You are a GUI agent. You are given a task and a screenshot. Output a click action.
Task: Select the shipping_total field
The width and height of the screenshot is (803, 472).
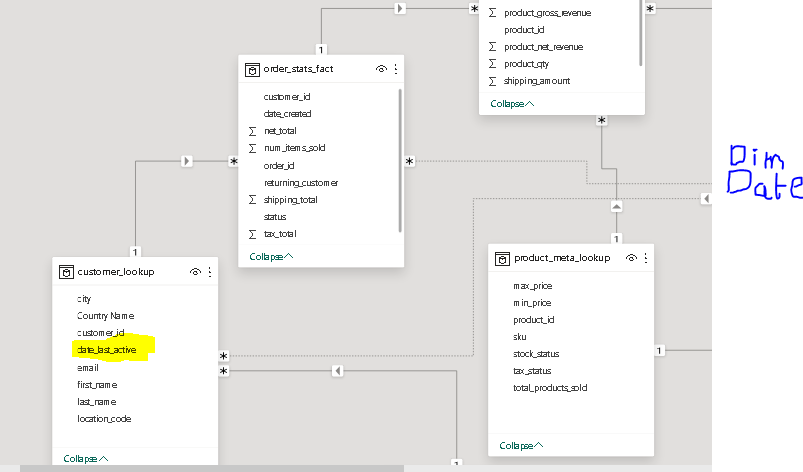coord(290,200)
